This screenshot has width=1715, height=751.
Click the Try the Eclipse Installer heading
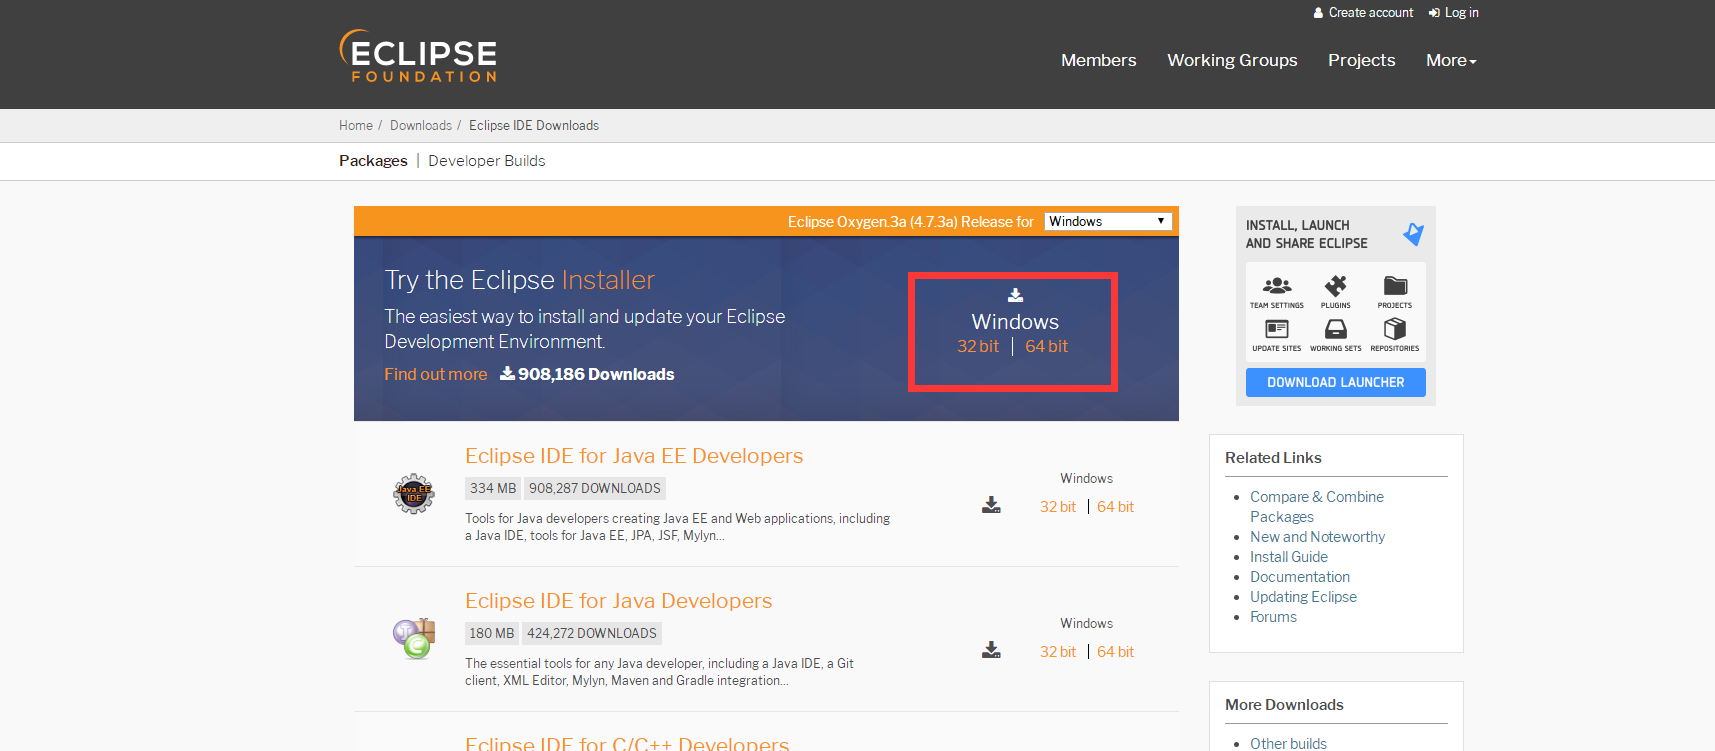[520, 280]
